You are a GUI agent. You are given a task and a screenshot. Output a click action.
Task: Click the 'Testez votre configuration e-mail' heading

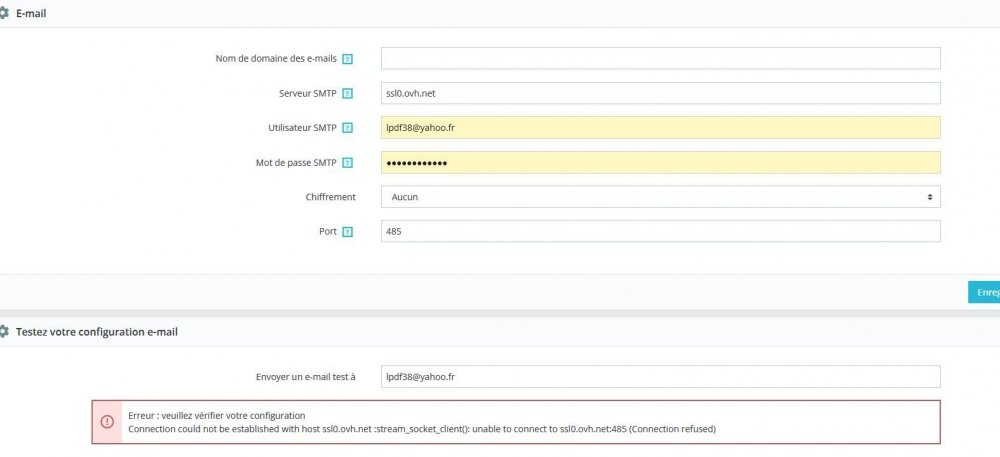tap(97, 331)
